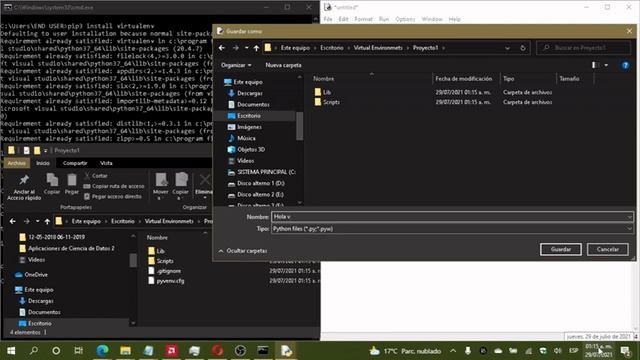Open Archivo tab in File Explorer
This screenshot has width=640, height=360.
click(x=17, y=163)
